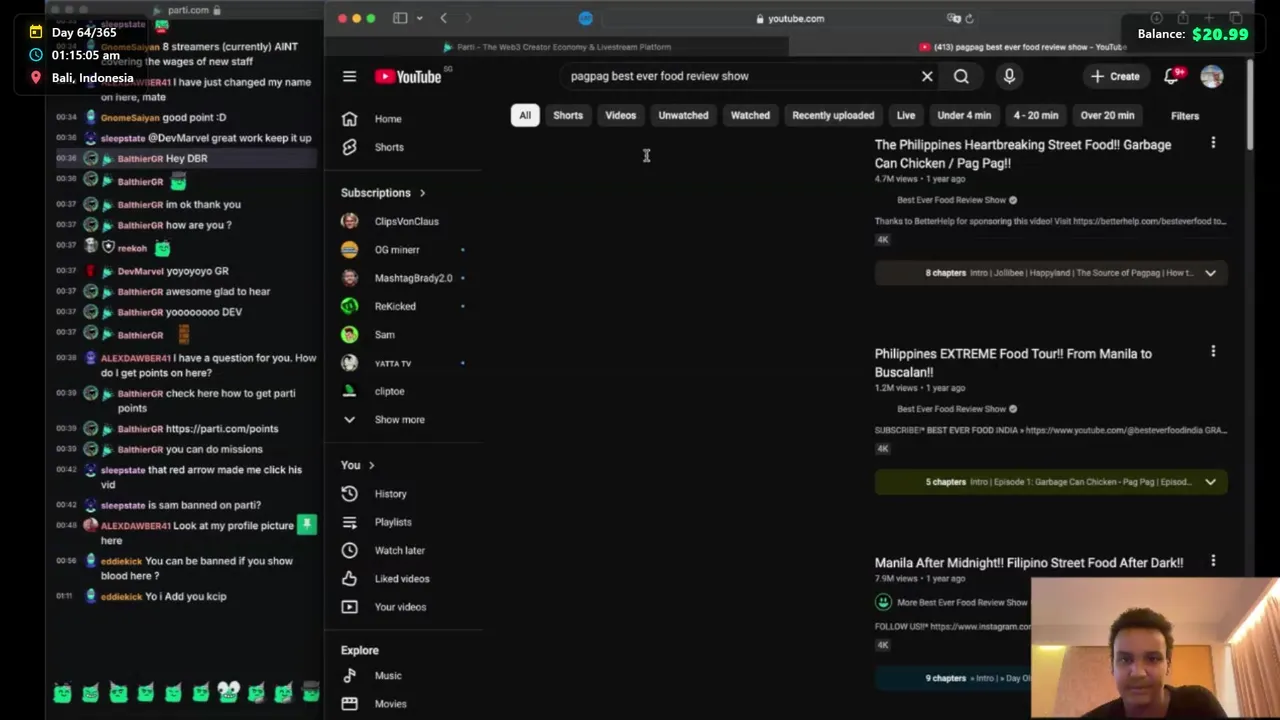Click the magnifier search button
Viewport: 1280px width, 720px height.
coord(961,76)
